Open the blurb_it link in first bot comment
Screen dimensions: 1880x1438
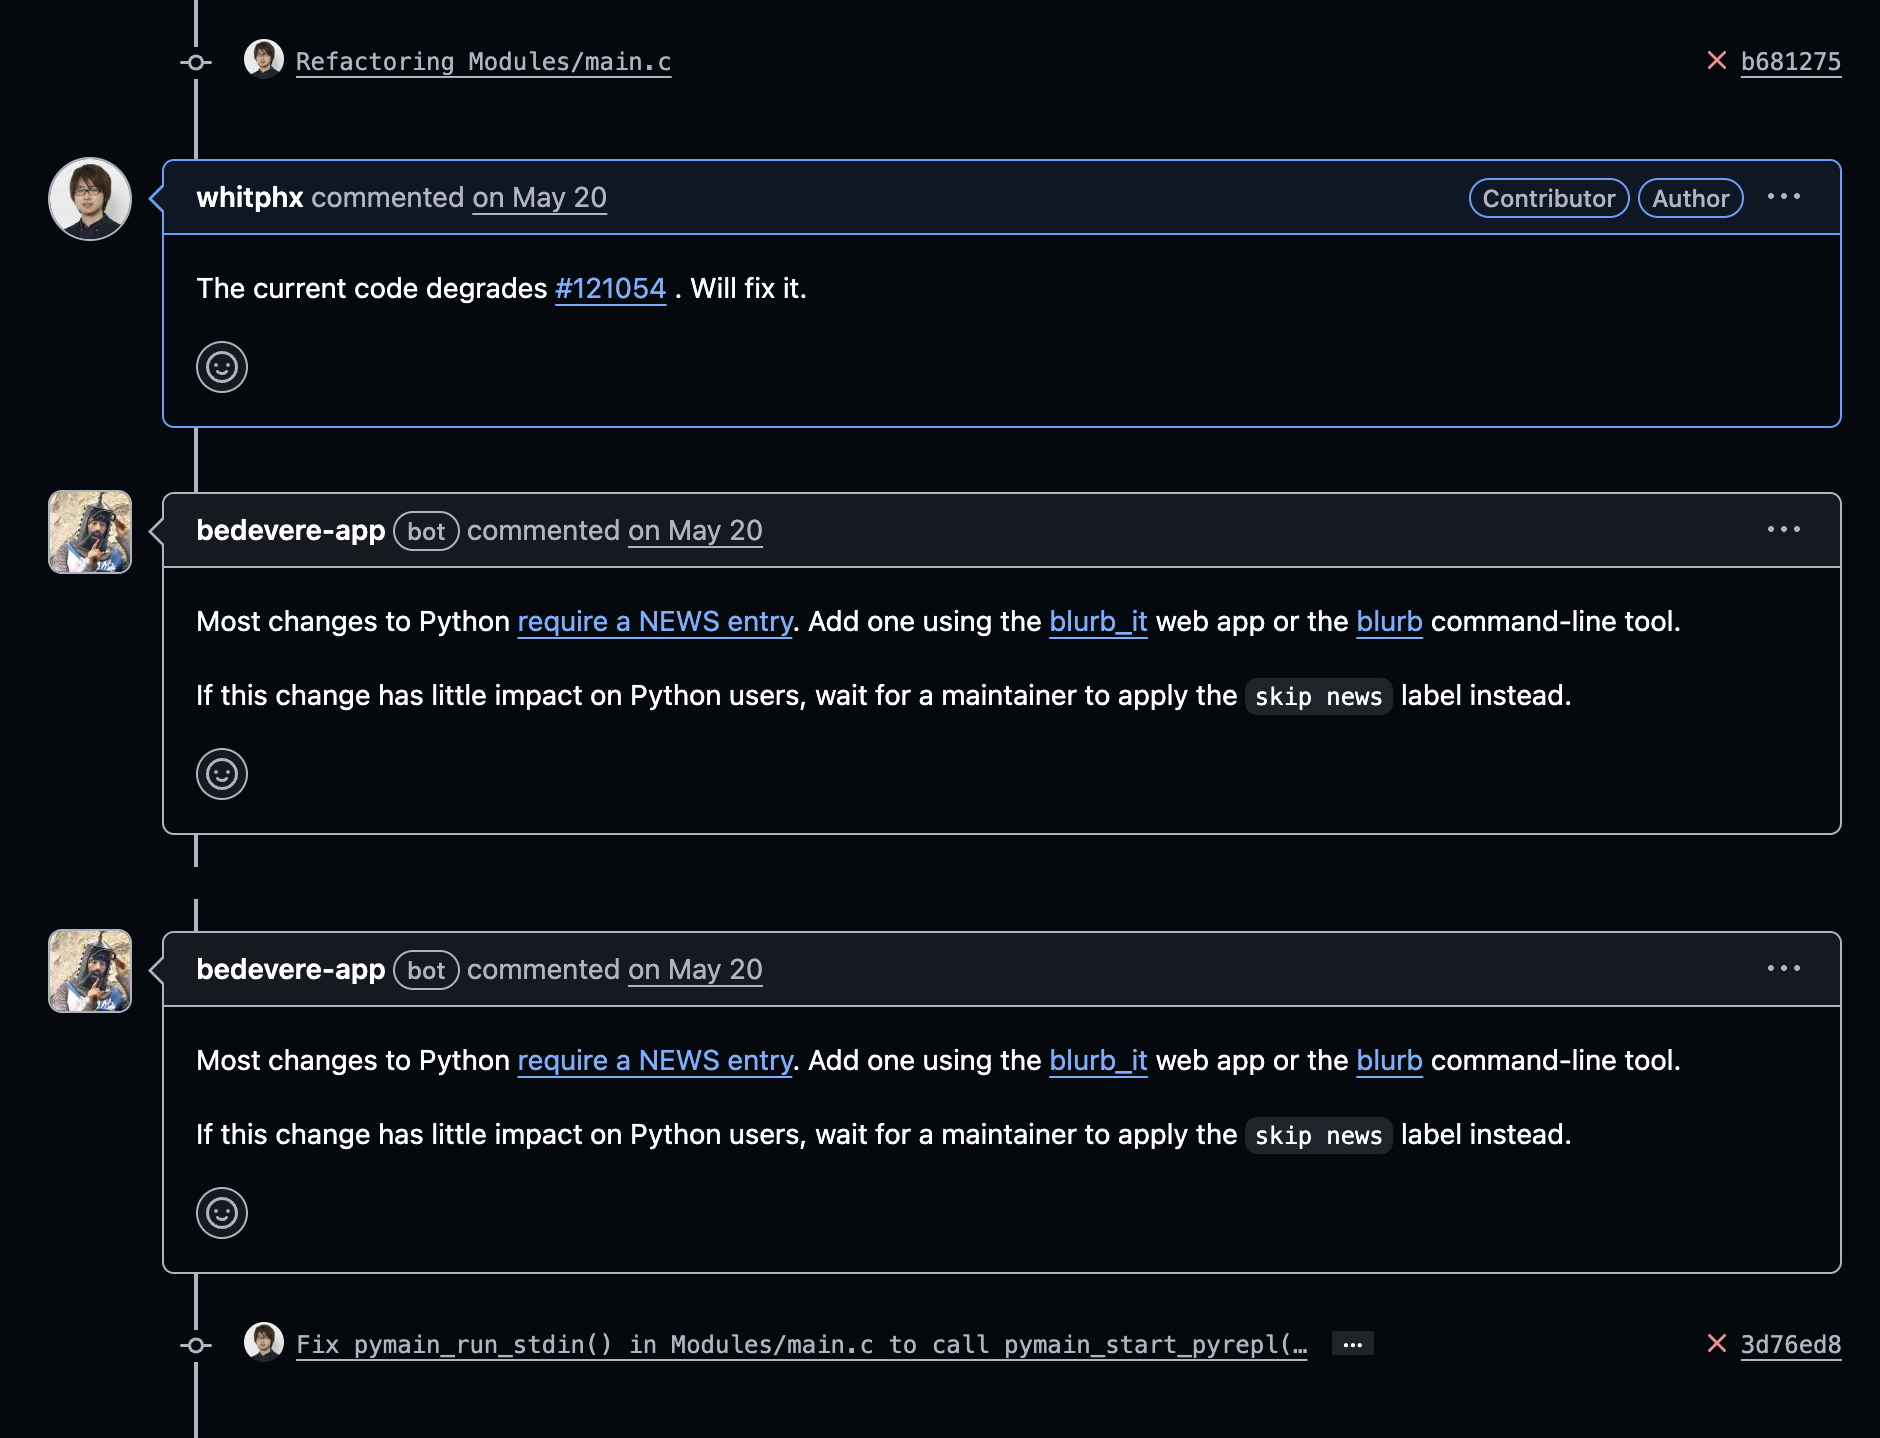click(x=1098, y=621)
